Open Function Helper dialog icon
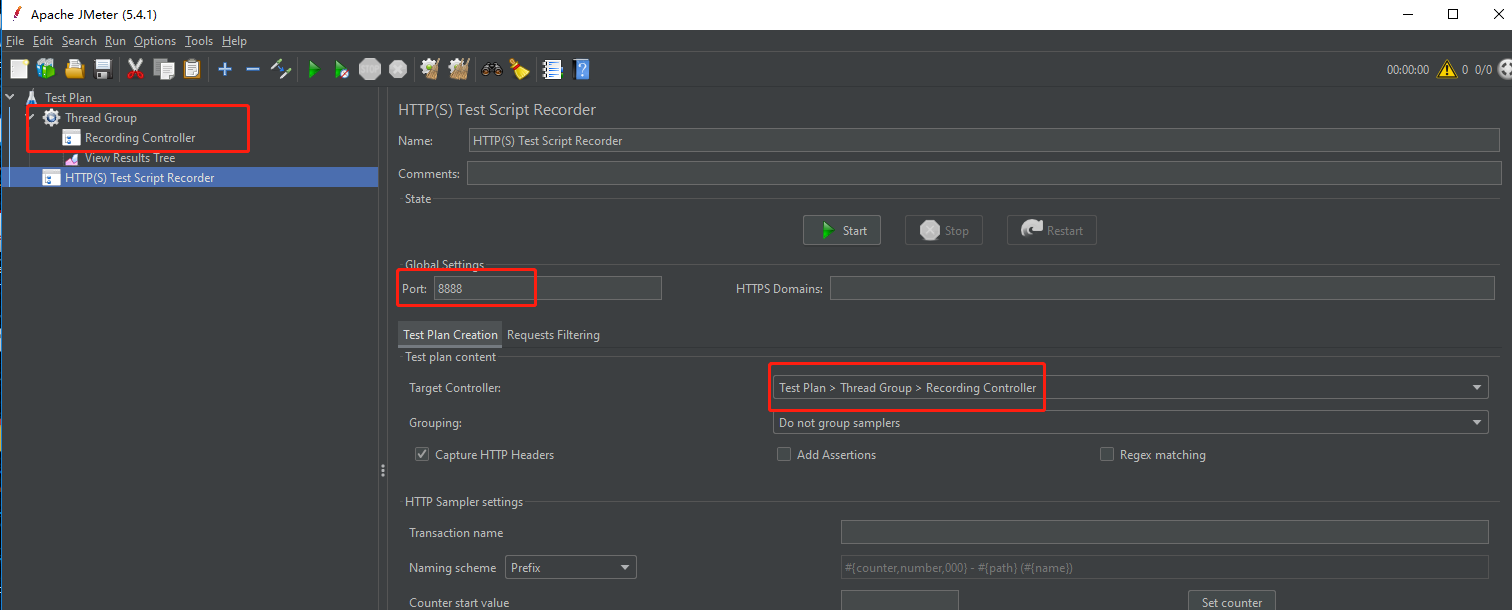This screenshot has width=1512, height=610. click(x=552, y=69)
